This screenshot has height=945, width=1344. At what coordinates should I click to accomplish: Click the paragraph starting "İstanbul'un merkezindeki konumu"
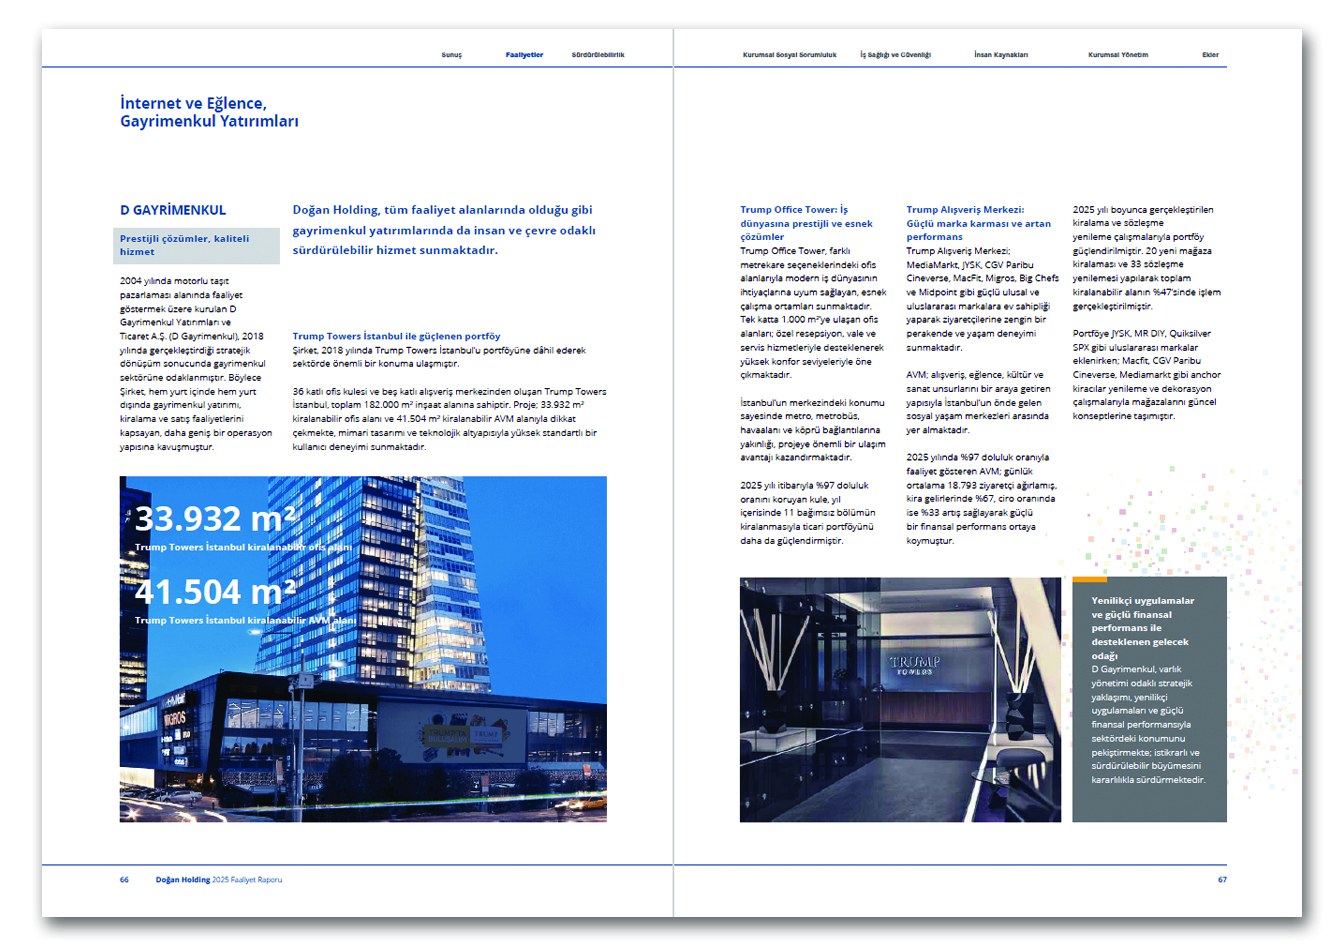pos(813,430)
